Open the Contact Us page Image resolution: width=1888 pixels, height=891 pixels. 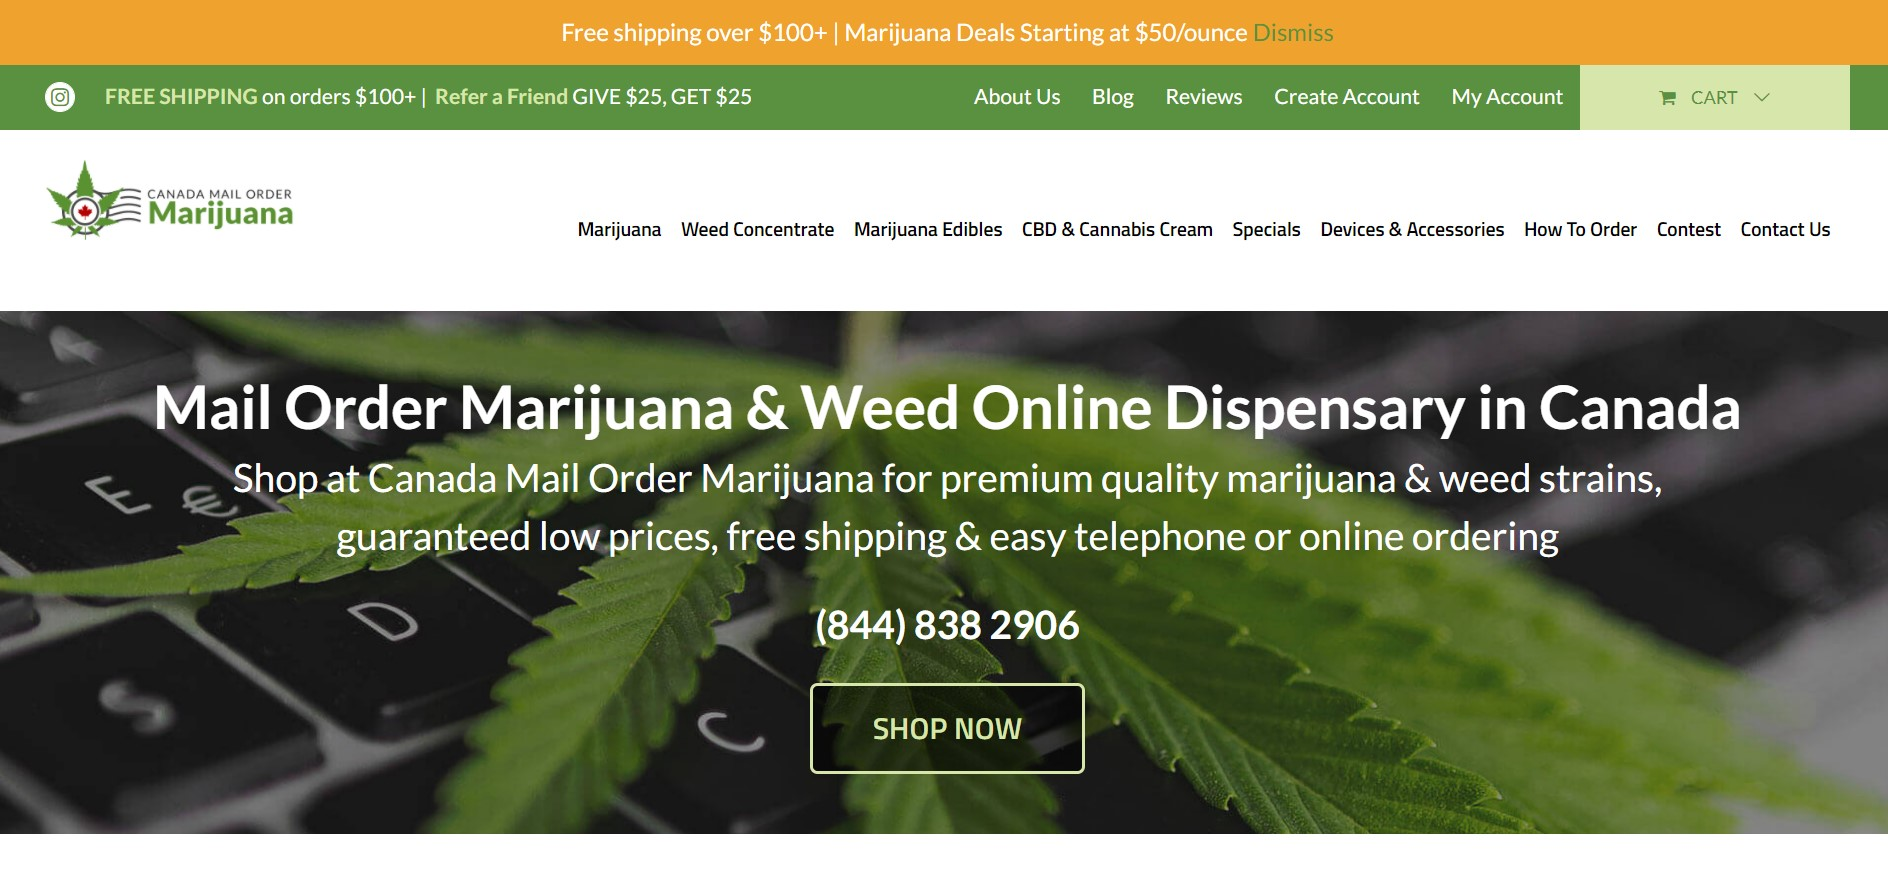pos(1785,230)
